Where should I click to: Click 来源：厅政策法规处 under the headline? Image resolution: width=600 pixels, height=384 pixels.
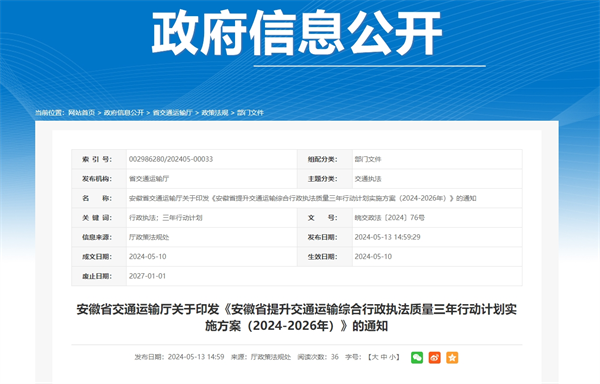coord(261,357)
